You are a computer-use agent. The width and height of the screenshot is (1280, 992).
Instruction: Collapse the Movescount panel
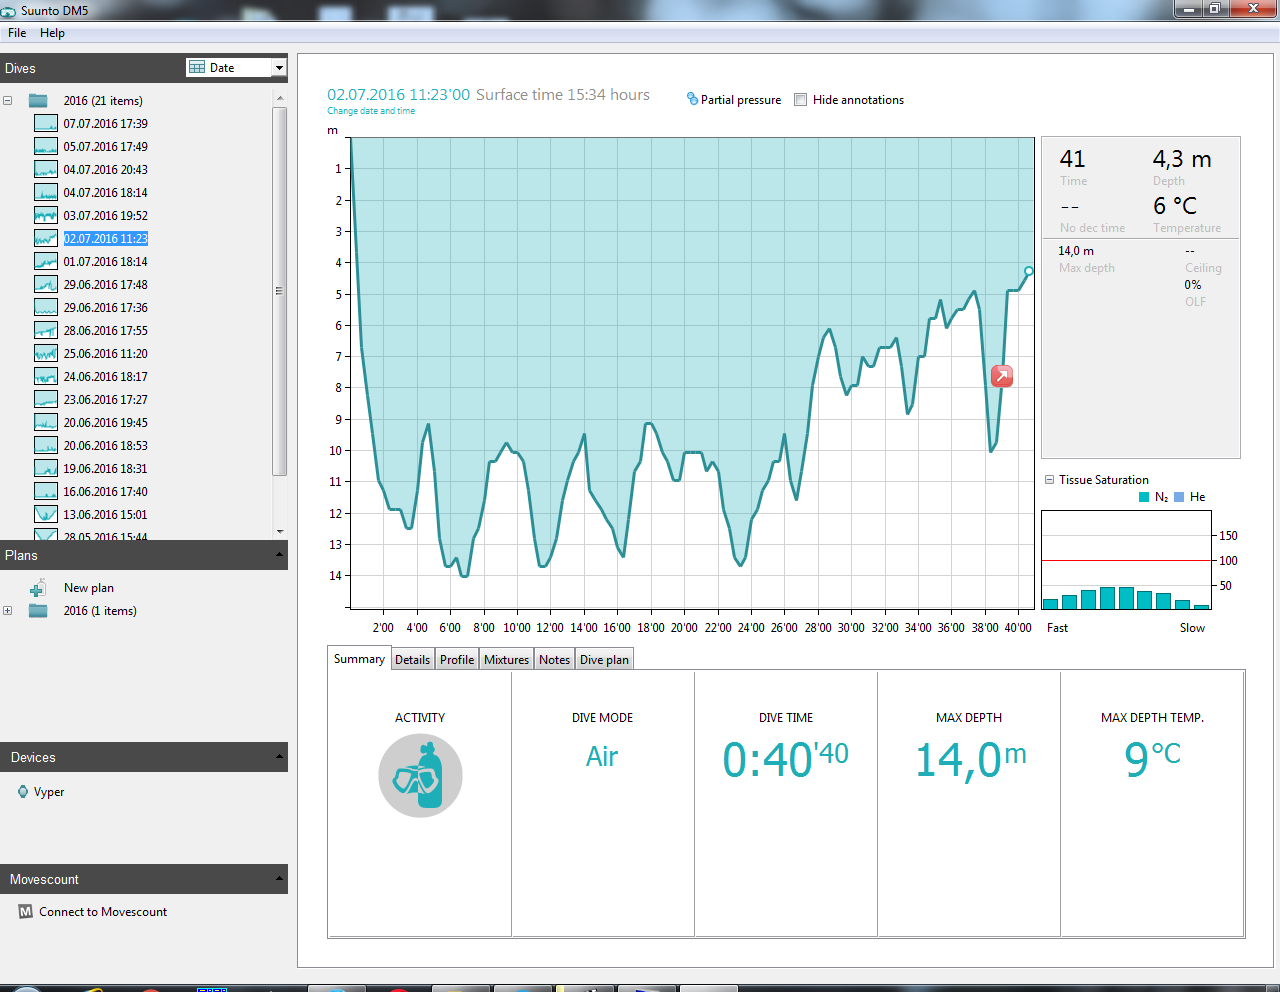[x=279, y=879]
